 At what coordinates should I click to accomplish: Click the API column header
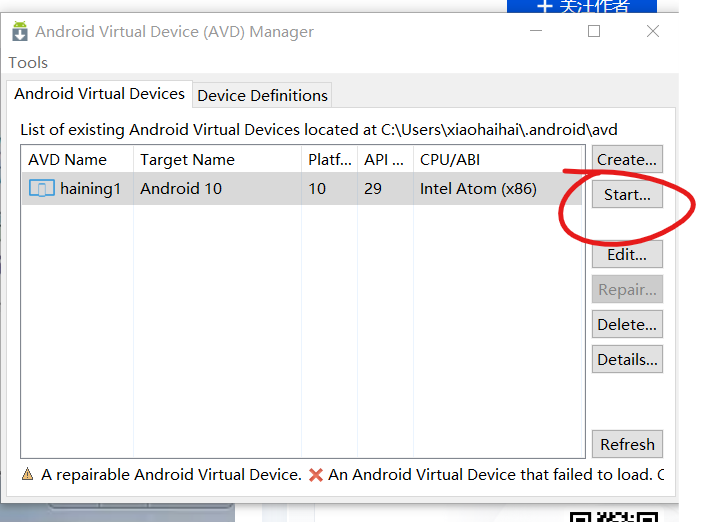(x=376, y=159)
